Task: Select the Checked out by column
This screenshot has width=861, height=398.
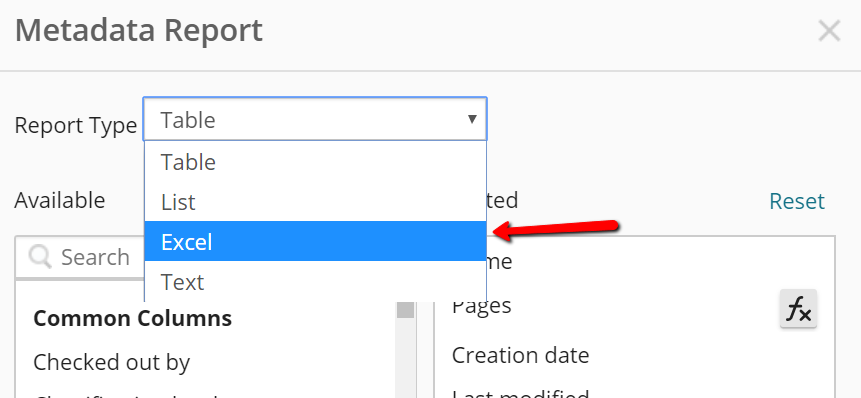Action: [x=111, y=362]
